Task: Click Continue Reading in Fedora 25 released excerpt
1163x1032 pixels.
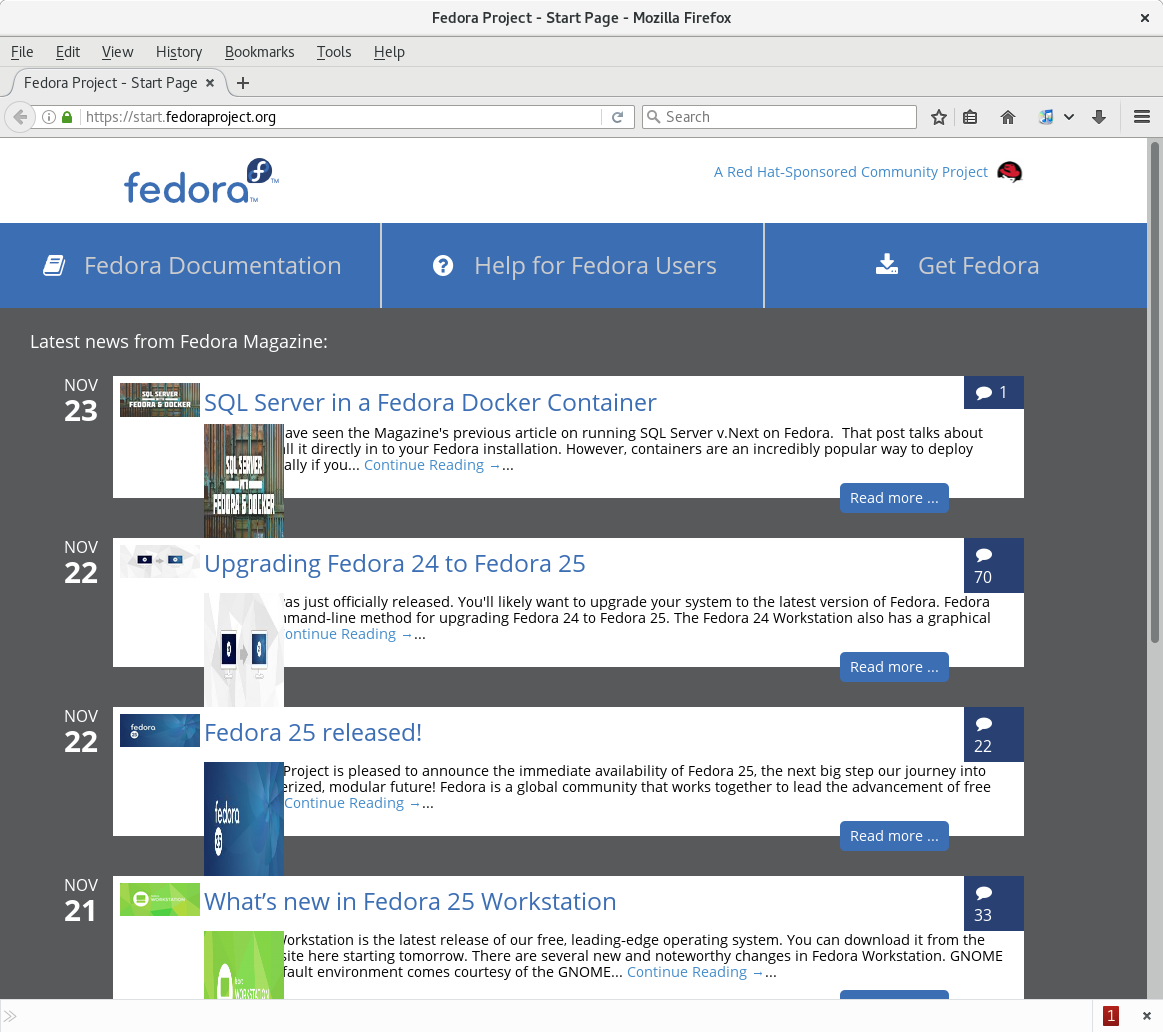Action: tap(352, 803)
